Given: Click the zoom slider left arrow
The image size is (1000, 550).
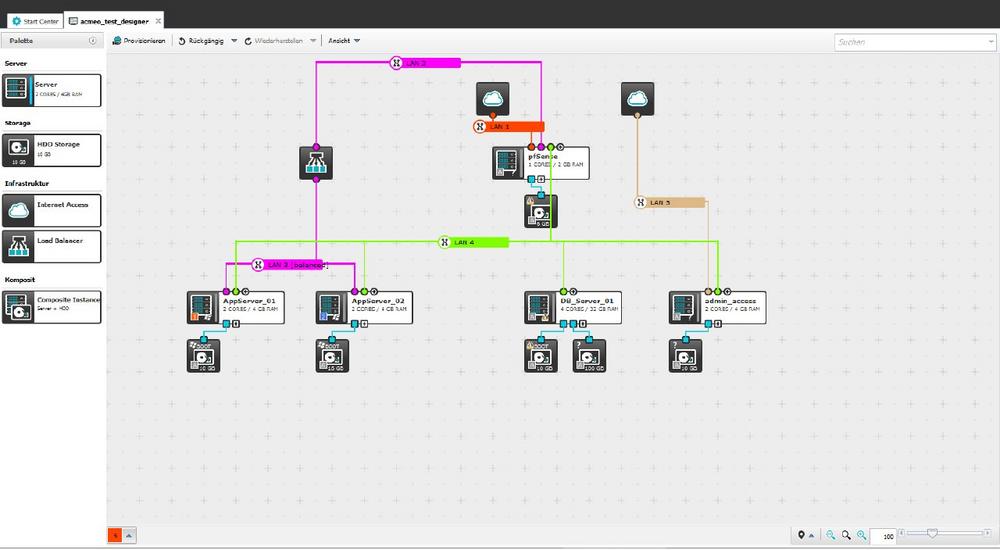Looking at the screenshot, I should (x=902, y=533).
